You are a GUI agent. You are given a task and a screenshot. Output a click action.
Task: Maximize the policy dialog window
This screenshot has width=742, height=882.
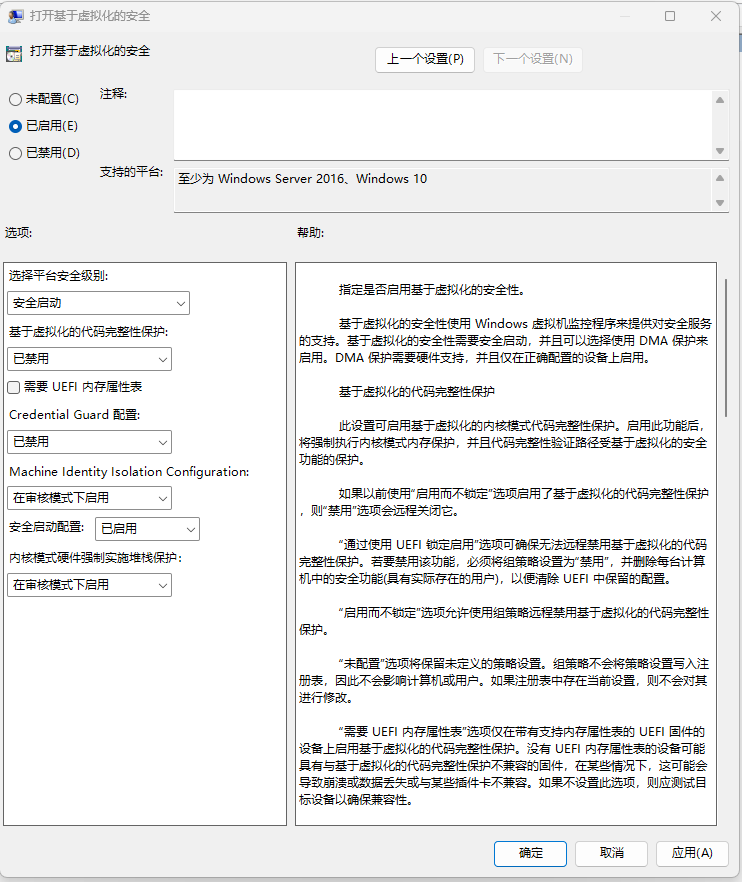point(670,16)
